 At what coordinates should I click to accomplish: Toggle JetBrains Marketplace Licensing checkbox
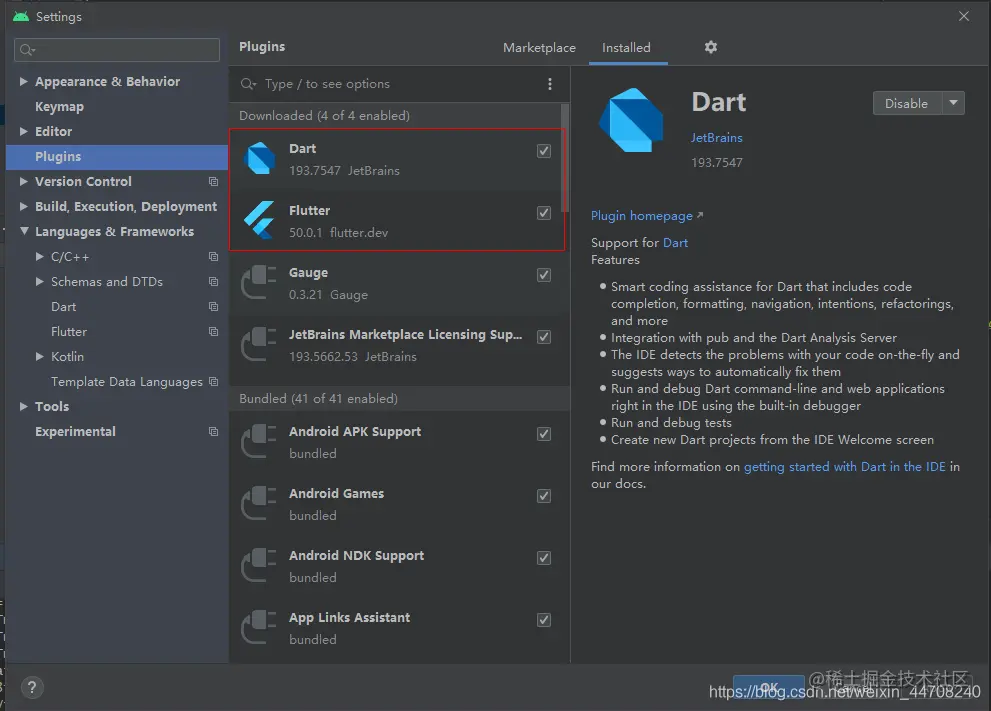click(x=544, y=336)
